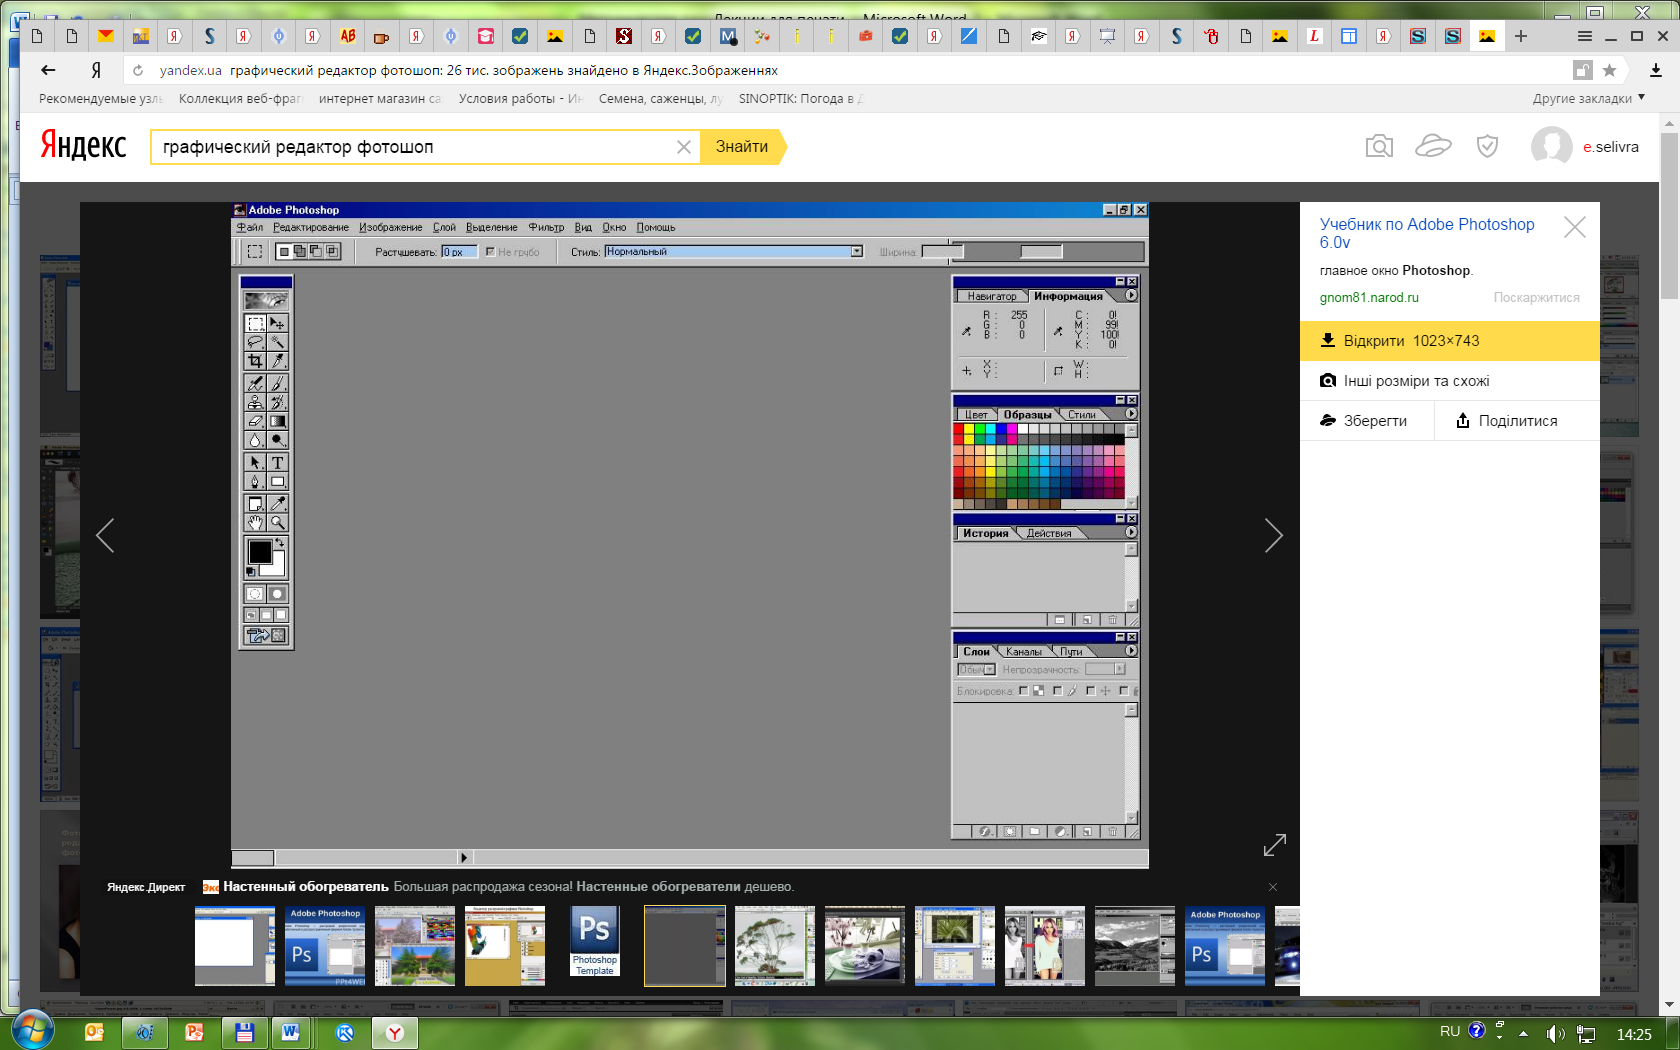Click the Yandex browser taskbar icon

[395, 1032]
